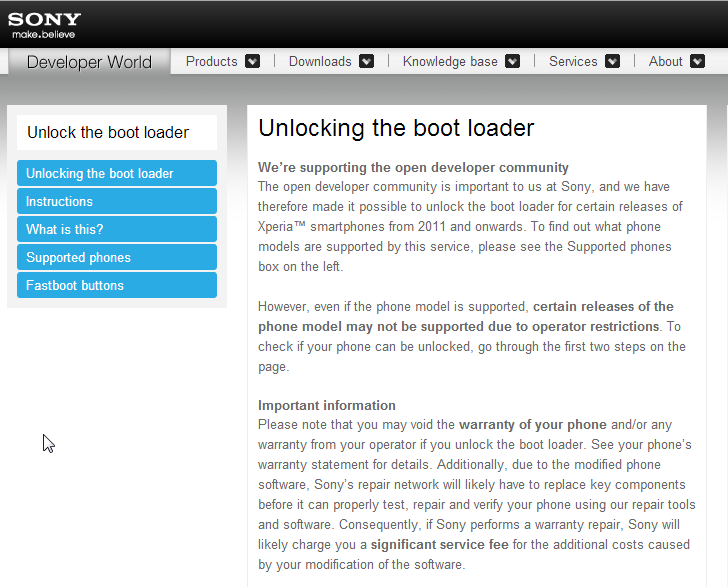Screen dimensions: 728x587
Task: Expand the About dropdown arrow
Action: 697,61
